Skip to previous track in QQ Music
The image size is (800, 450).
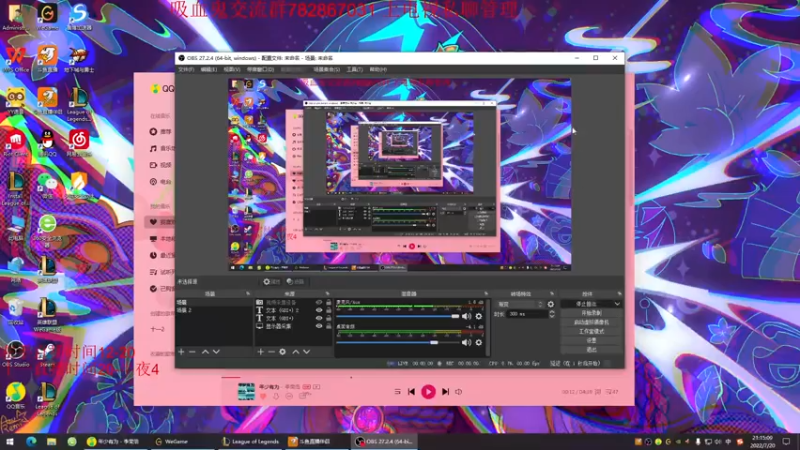411,391
